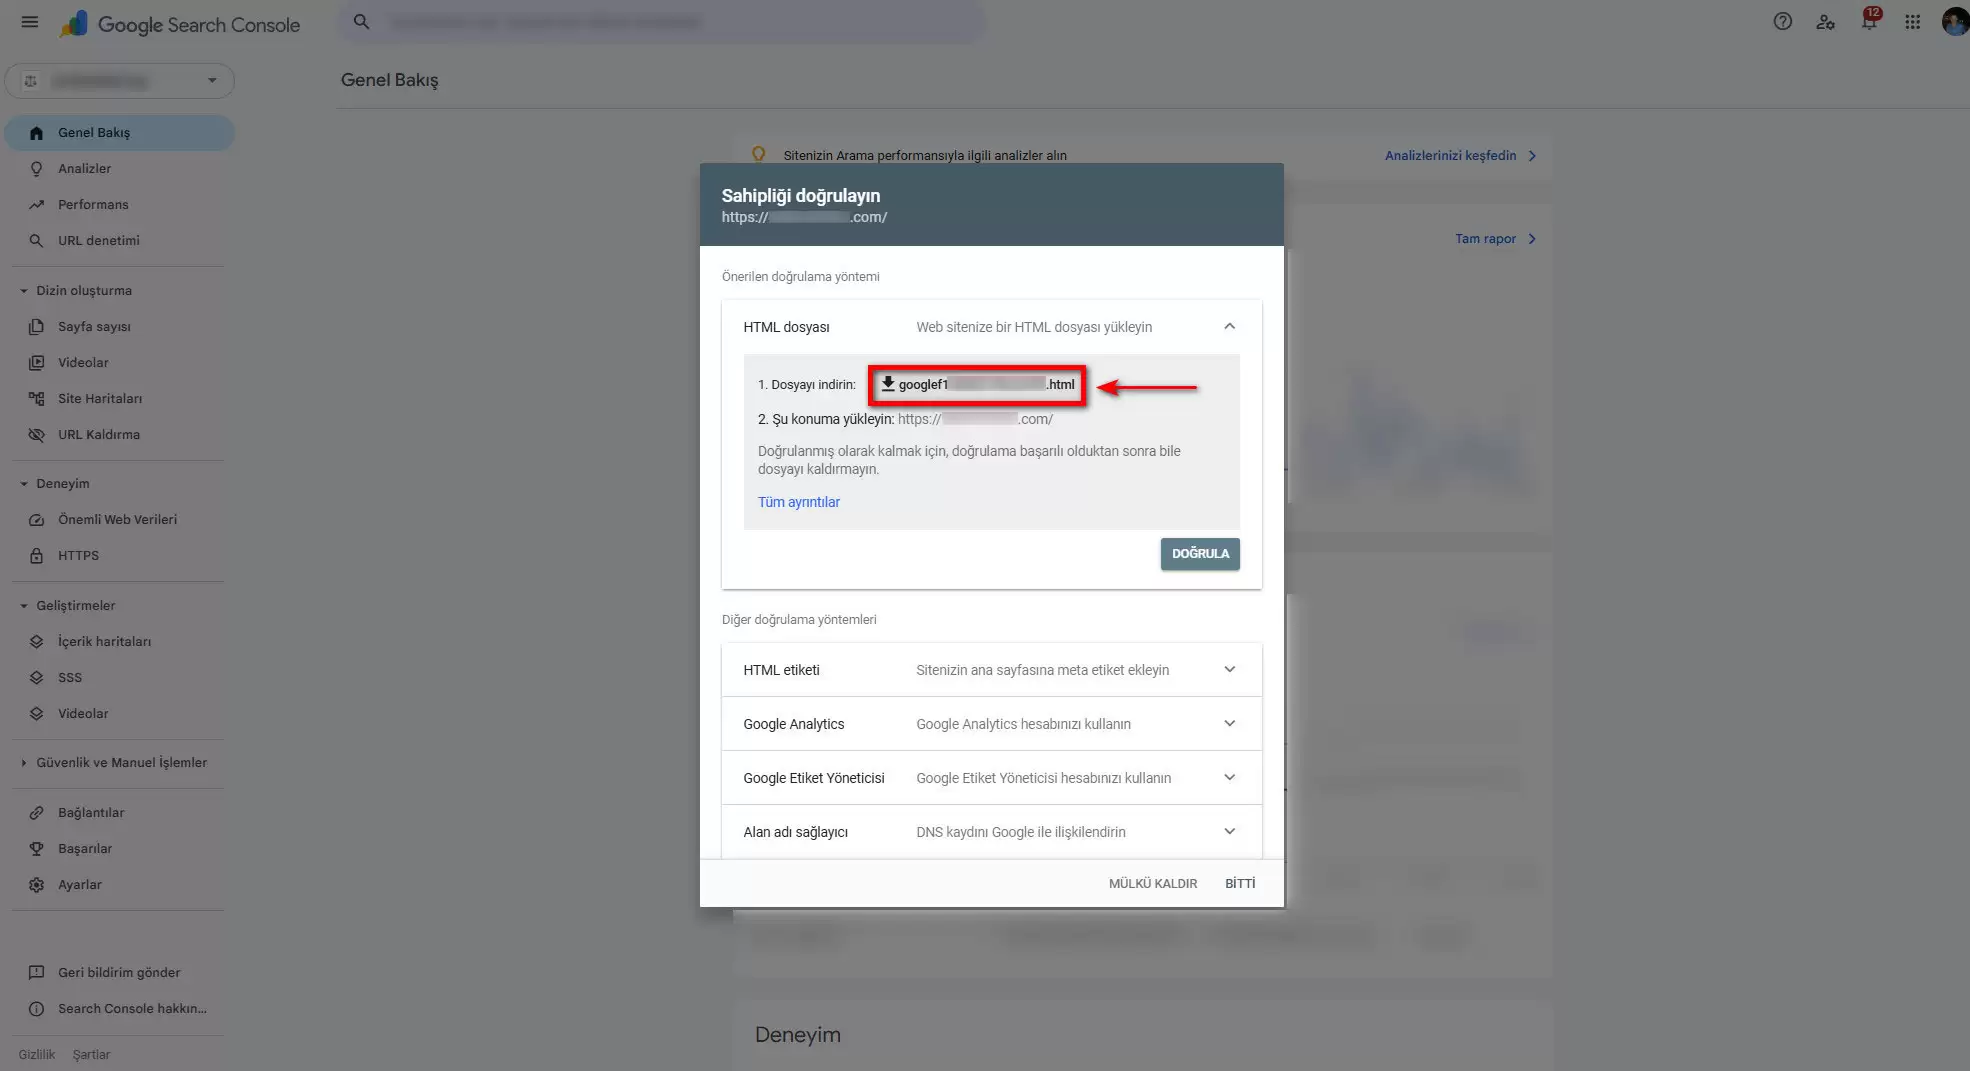Viewport: 1970px width, 1071px height.
Task: Click the Site Haritaları sitemap icon
Action: point(37,399)
